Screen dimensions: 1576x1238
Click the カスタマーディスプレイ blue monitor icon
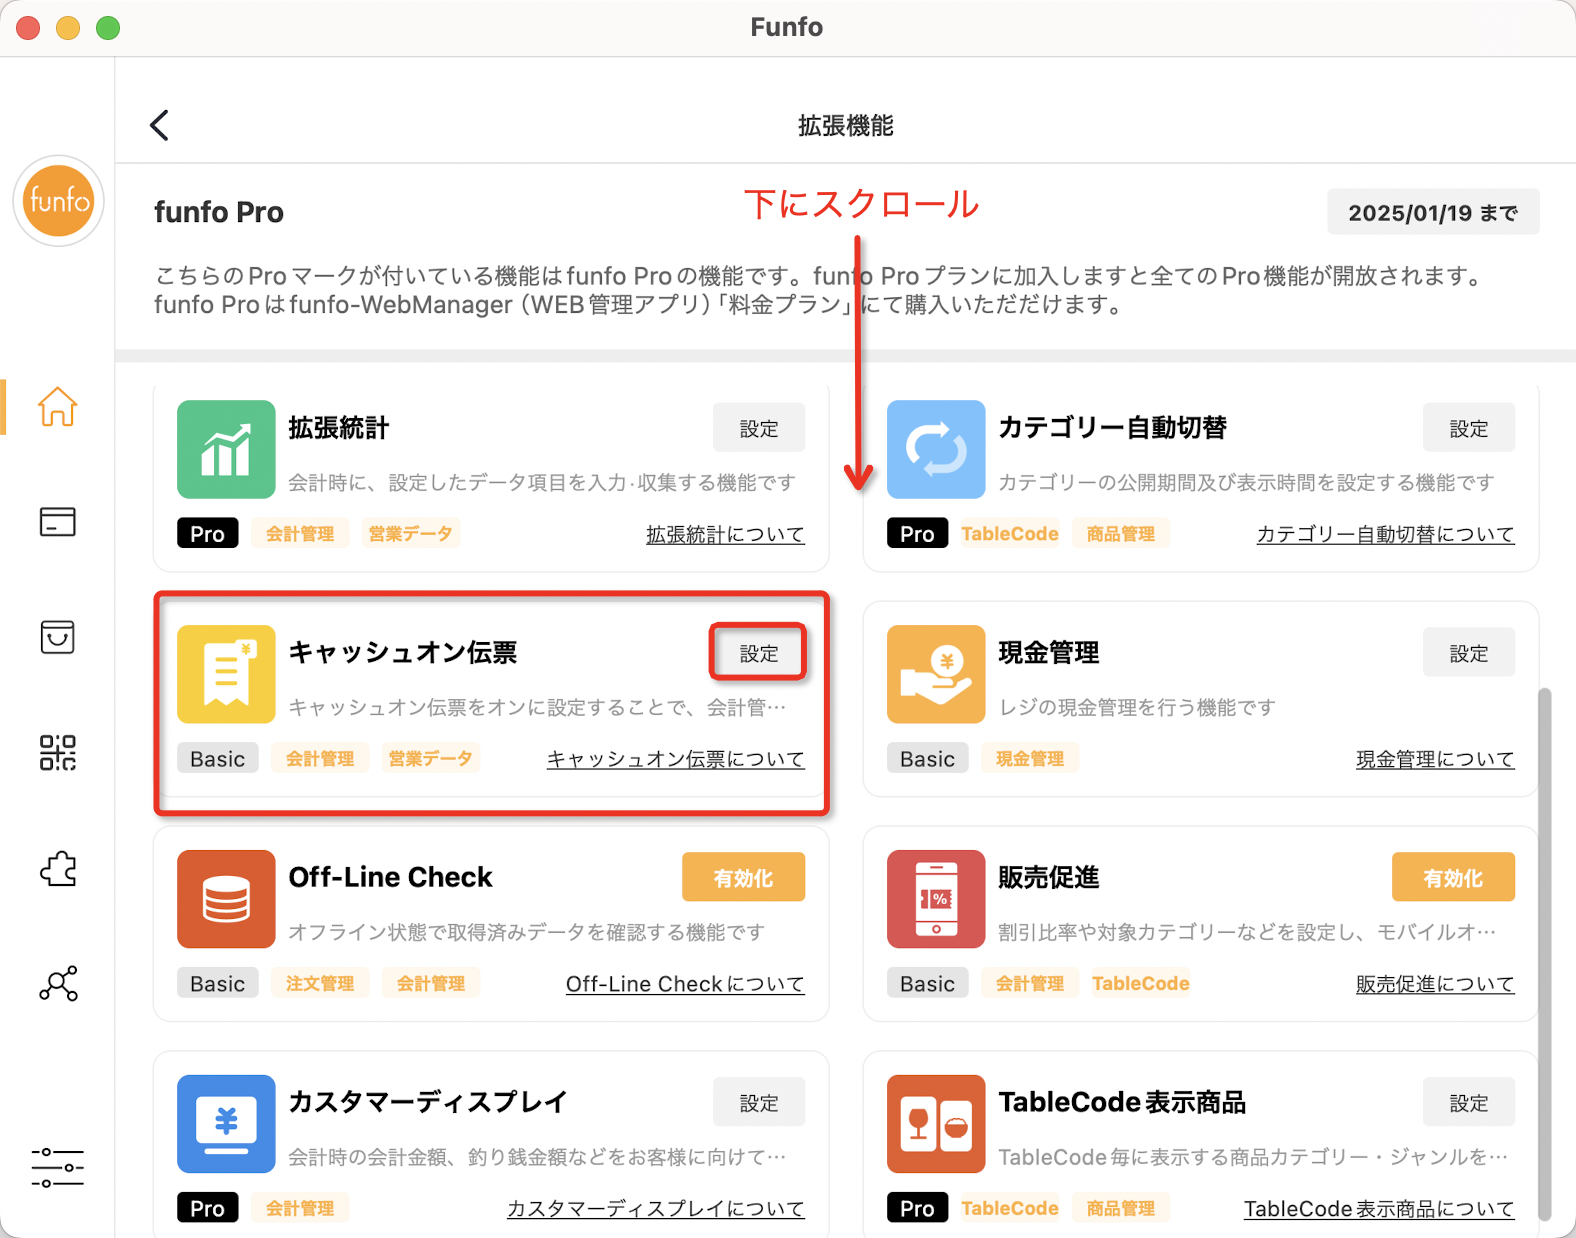[x=226, y=1124]
